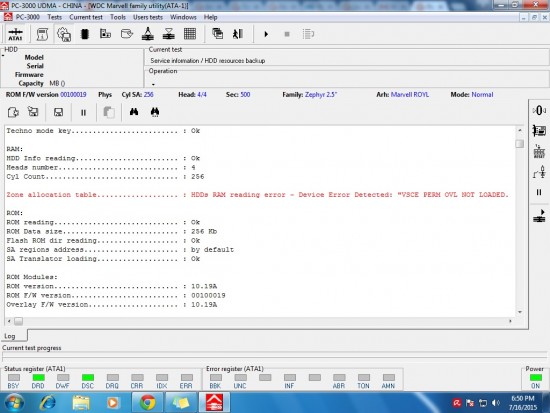Click the zero counter icon in right sidebar
The image size is (550, 413).
pos(539,111)
